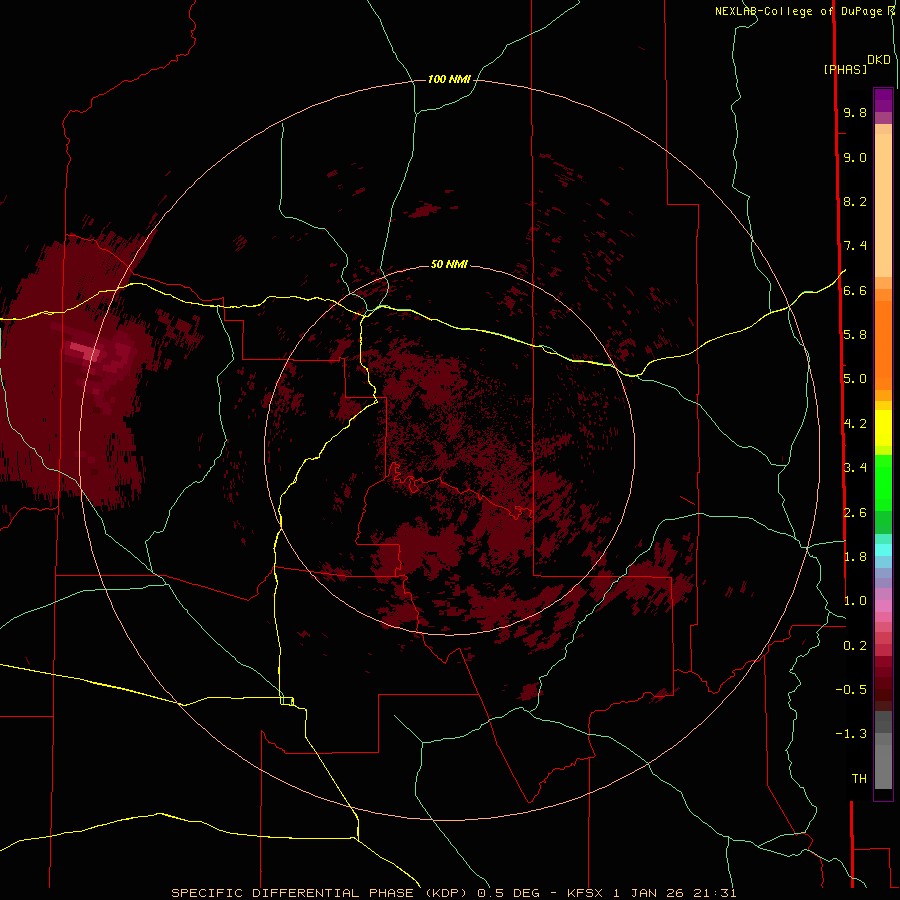Screen dimensions: 900x900
Task: Select the 4.2 scale label
Action: (x=855, y=424)
